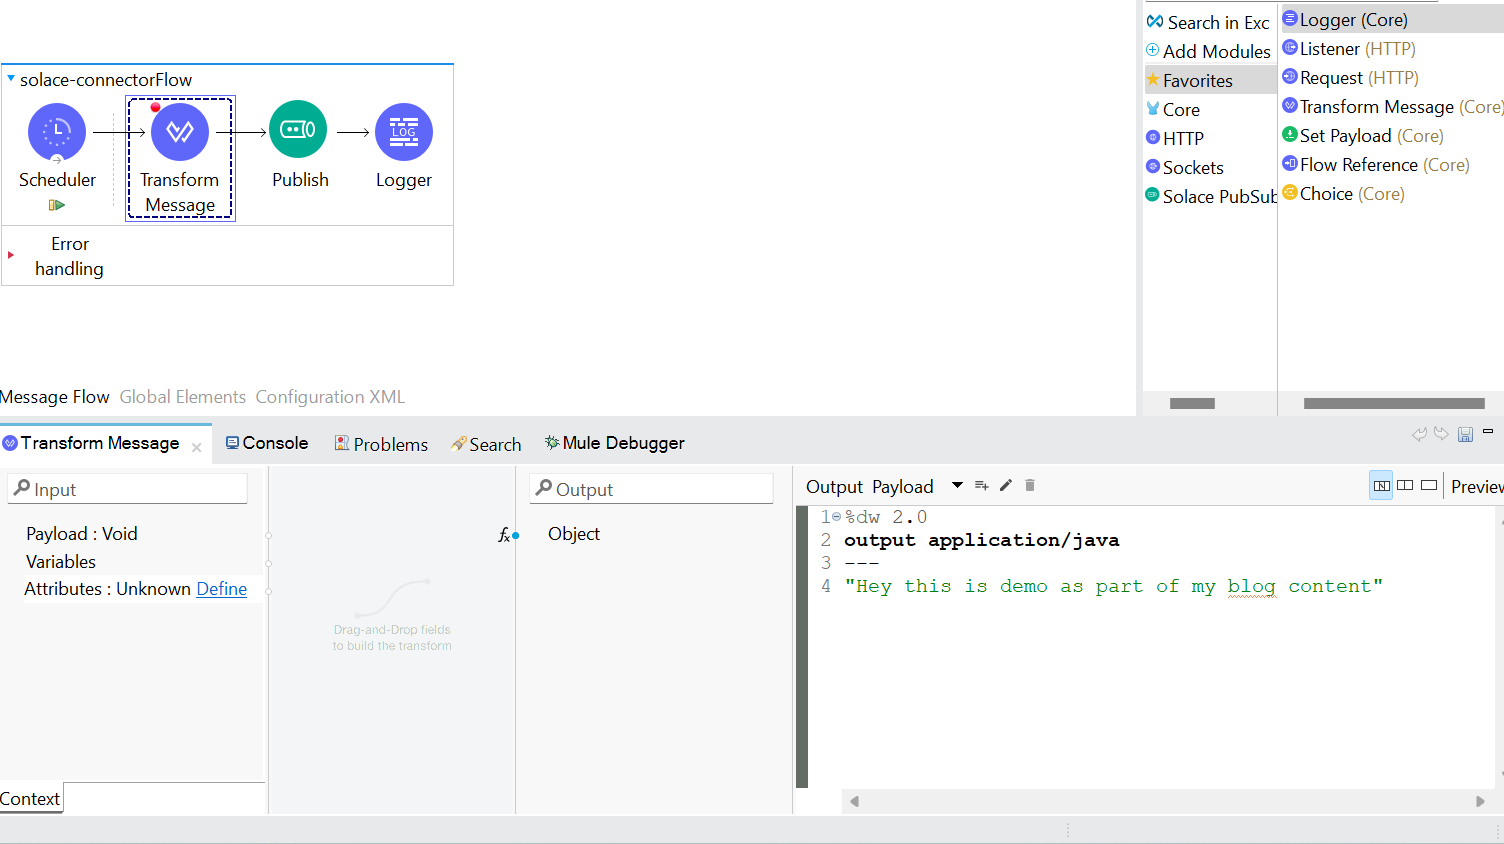
Task: Click the Define link for Attributes
Action: tap(221, 589)
